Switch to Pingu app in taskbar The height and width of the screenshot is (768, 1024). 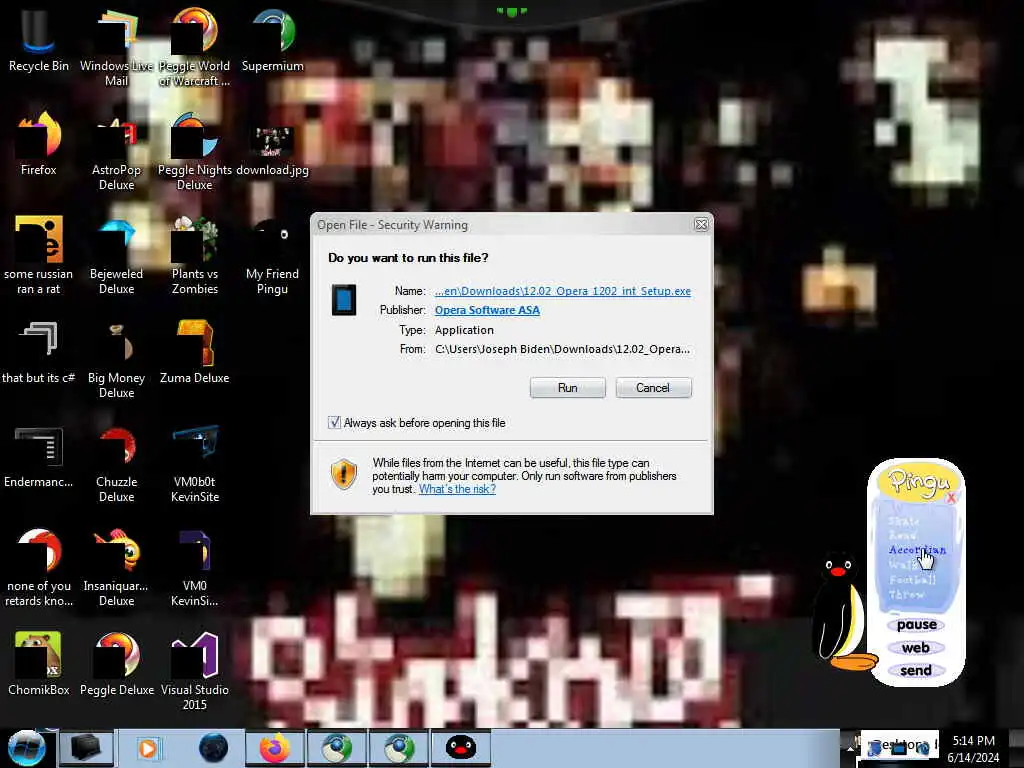(461, 748)
